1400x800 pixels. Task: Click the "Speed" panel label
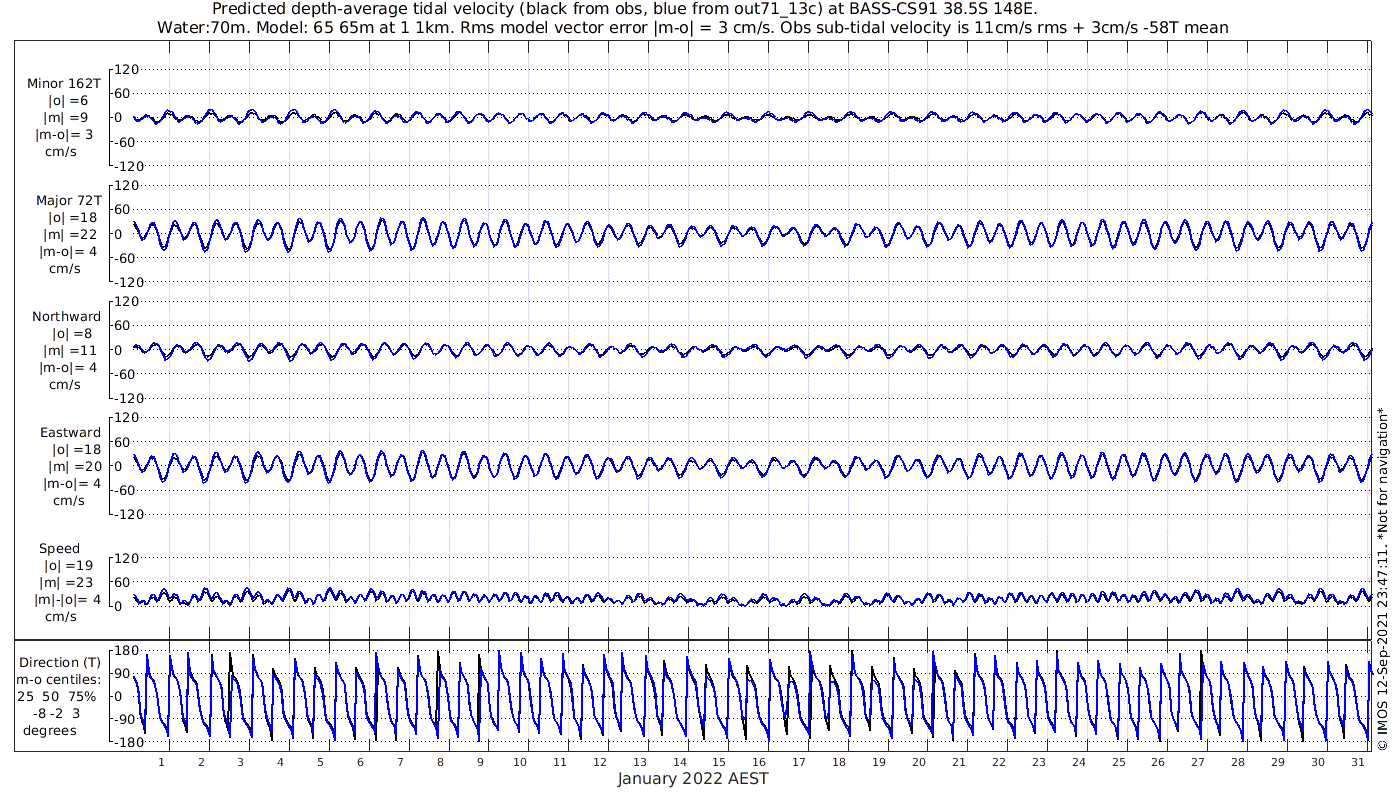[60, 549]
